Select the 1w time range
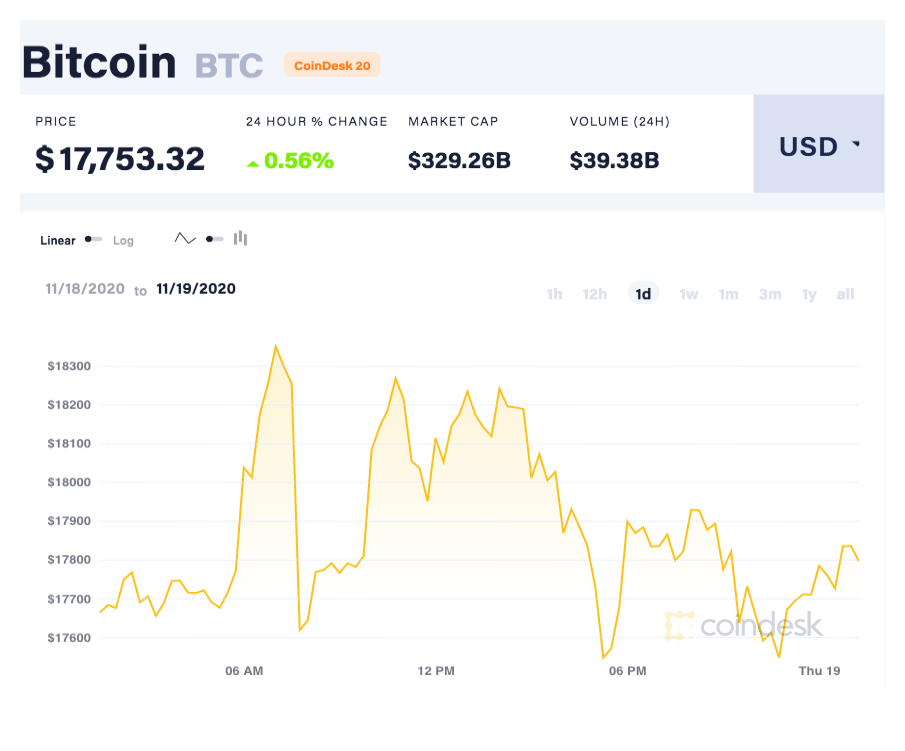Image resolution: width=905 pixels, height=751 pixels. [689, 294]
